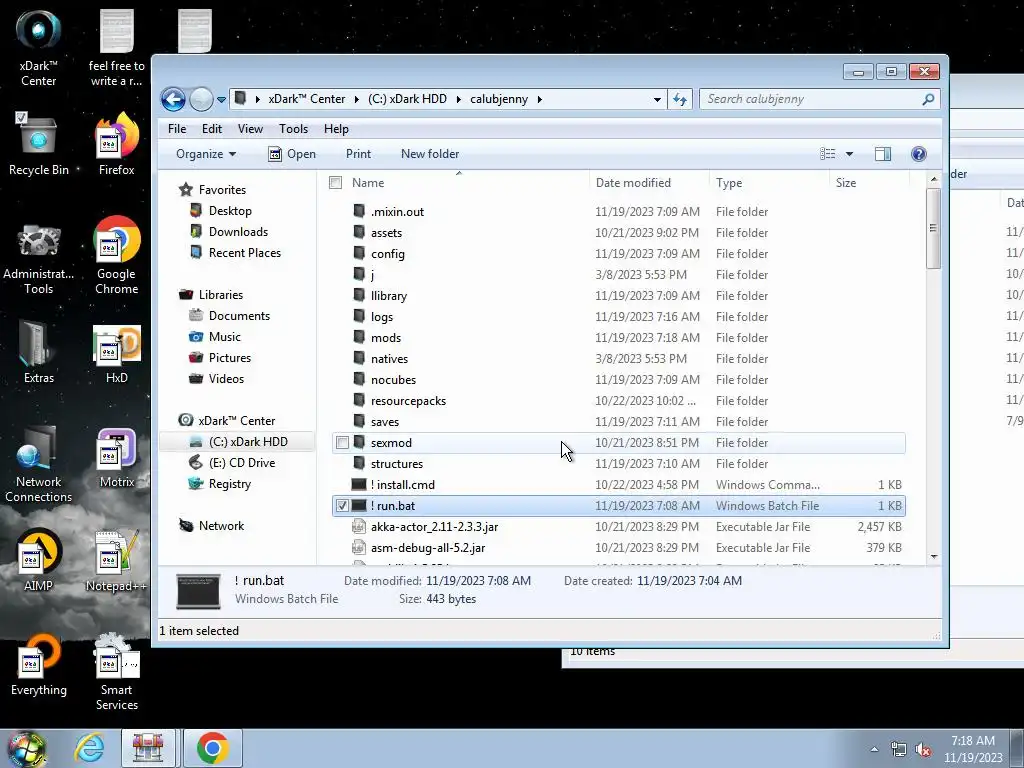1024x768 pixels.
Task: Open Internet Explorer from the taskbar
Action: 89,748
